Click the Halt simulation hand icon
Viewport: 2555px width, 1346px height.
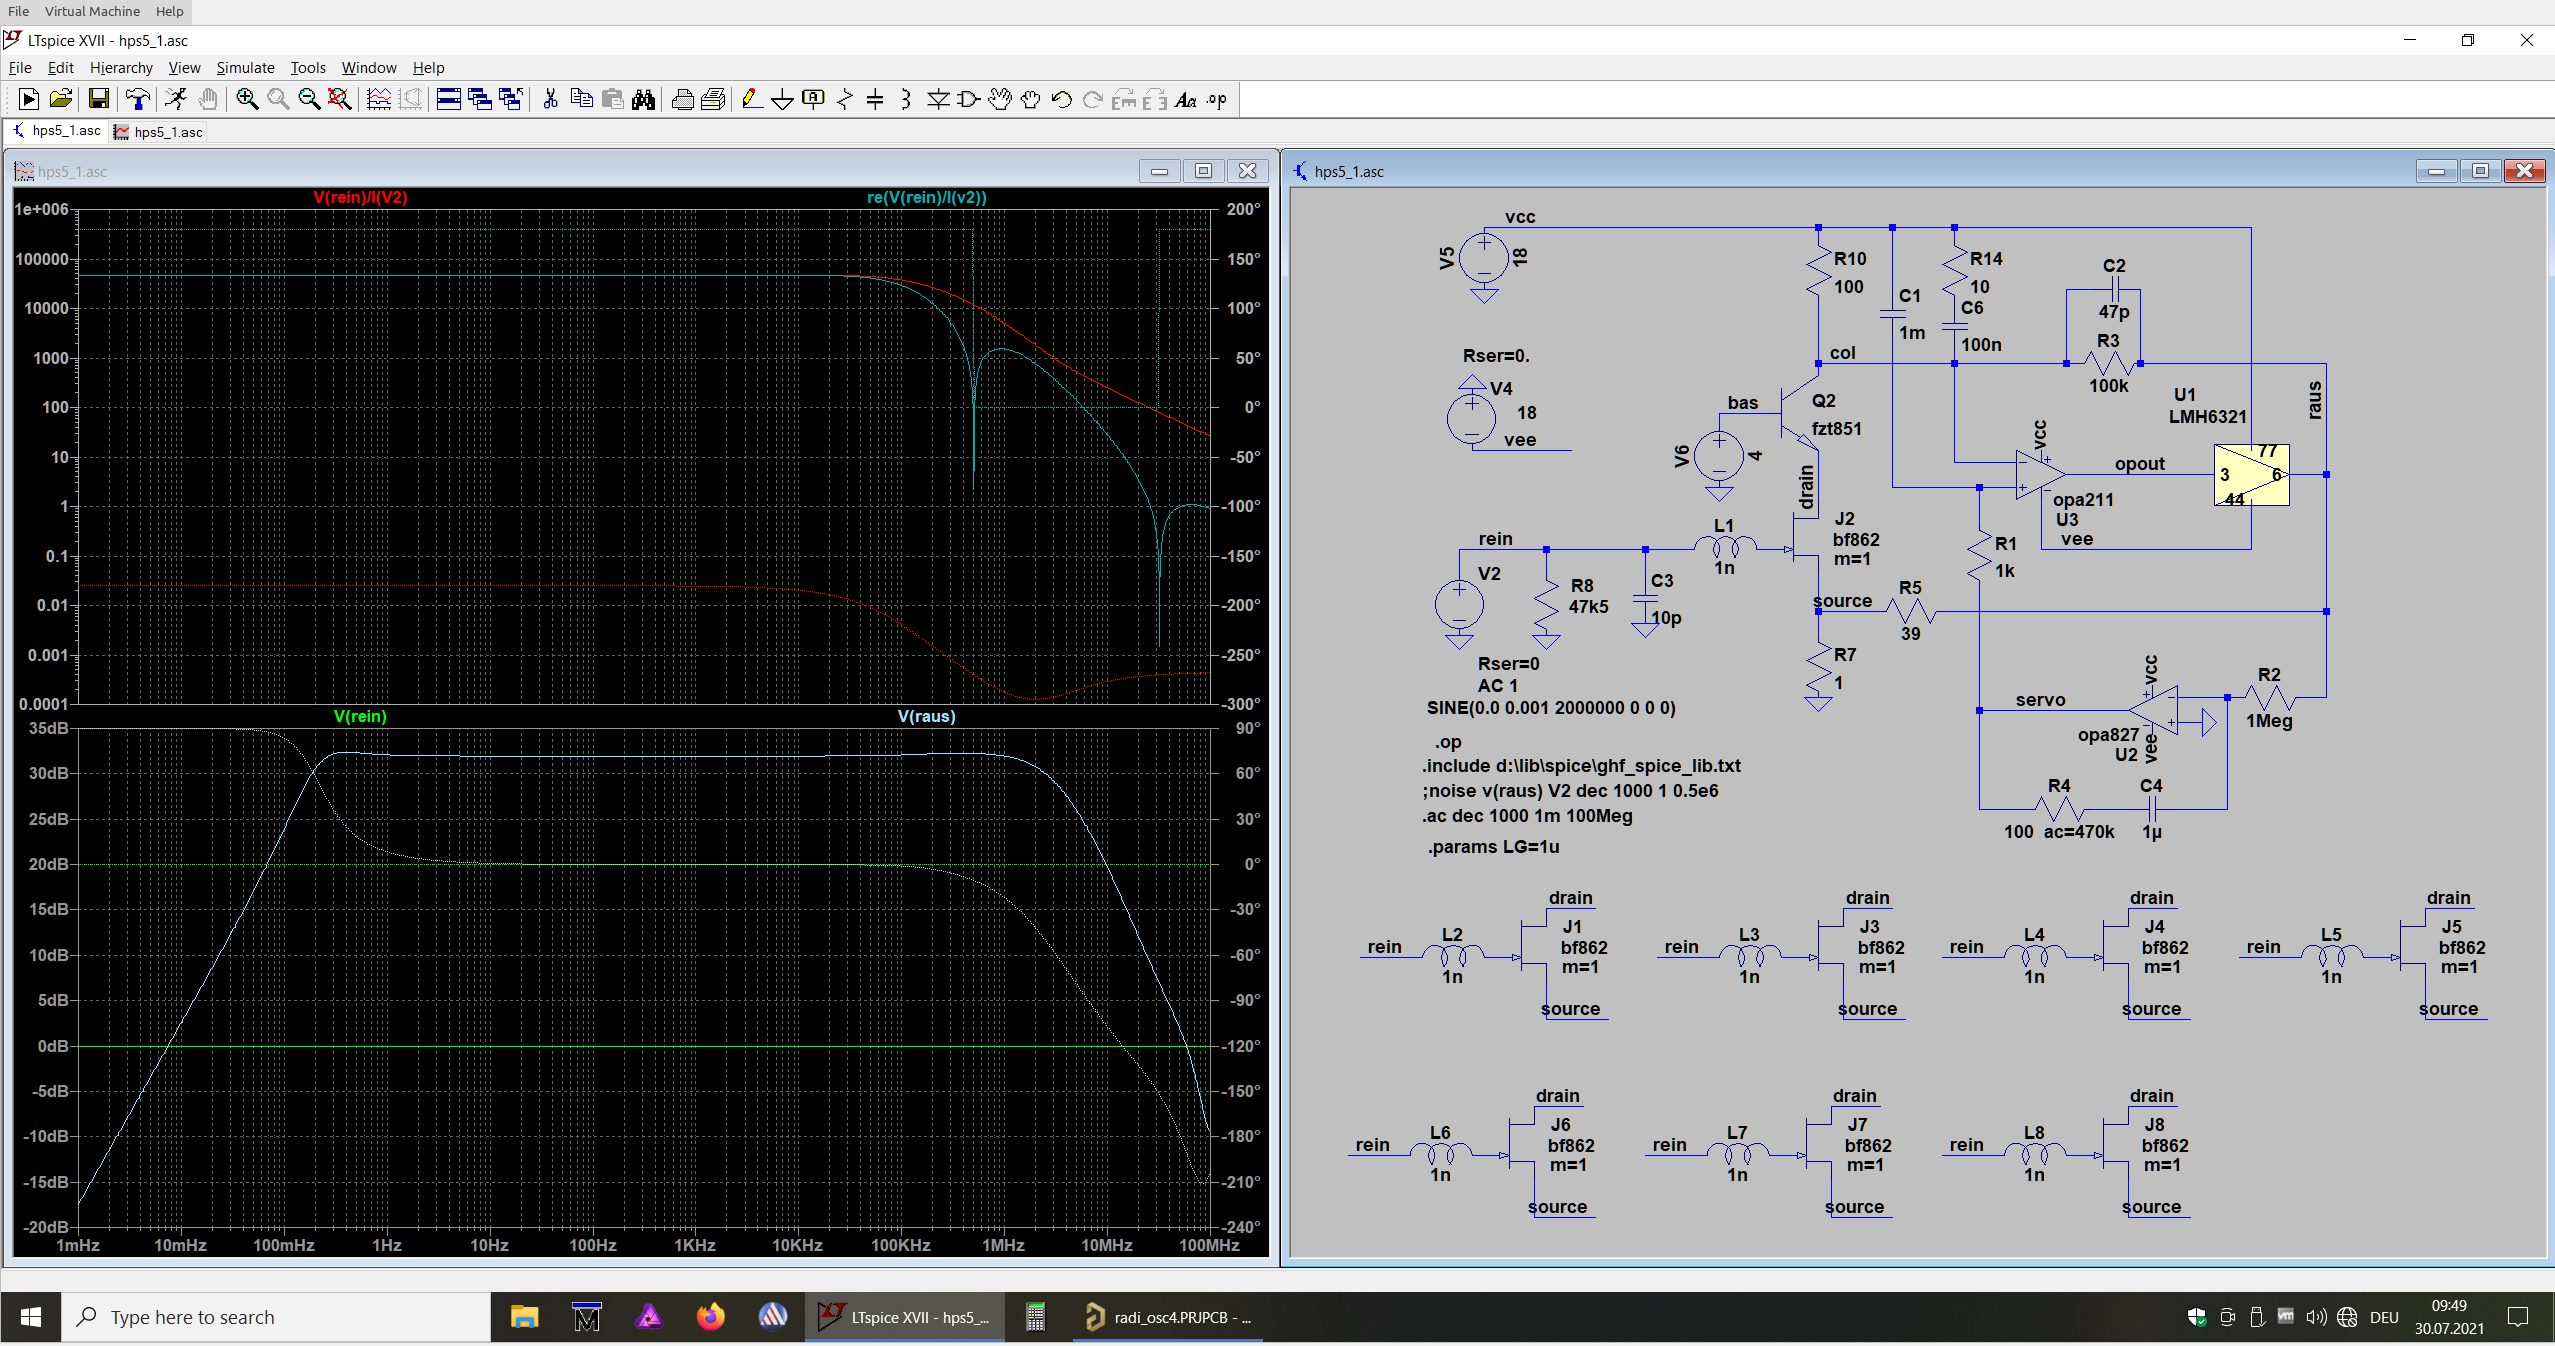(x=208, y=99)
